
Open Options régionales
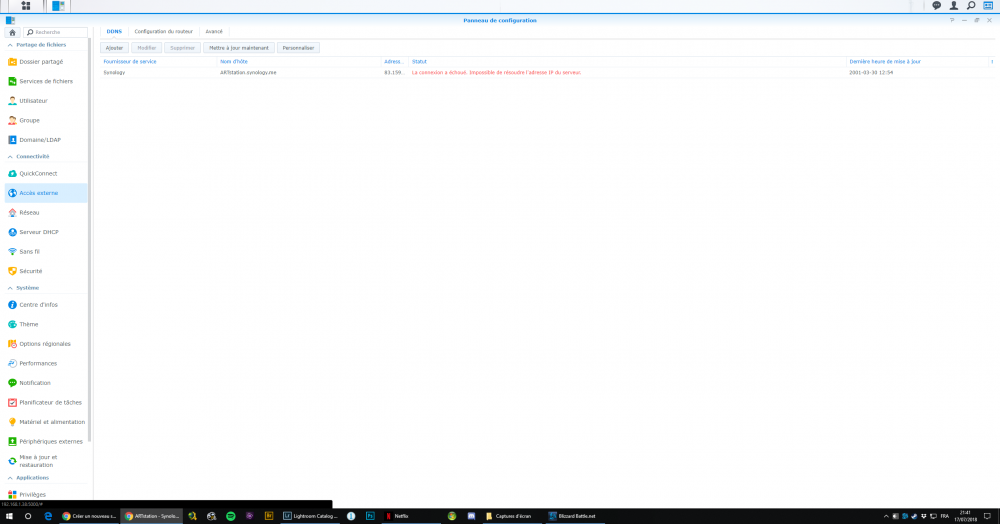[46, 344]
